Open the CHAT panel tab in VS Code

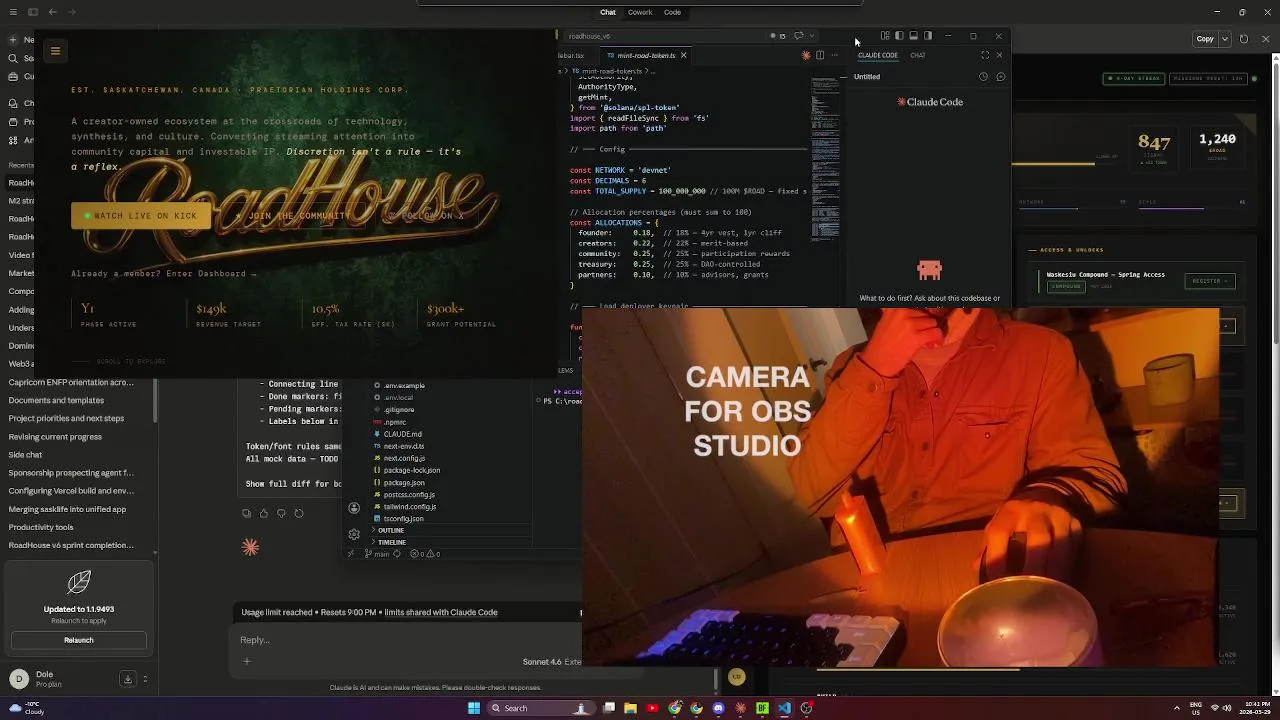click(x=918, y=56)
